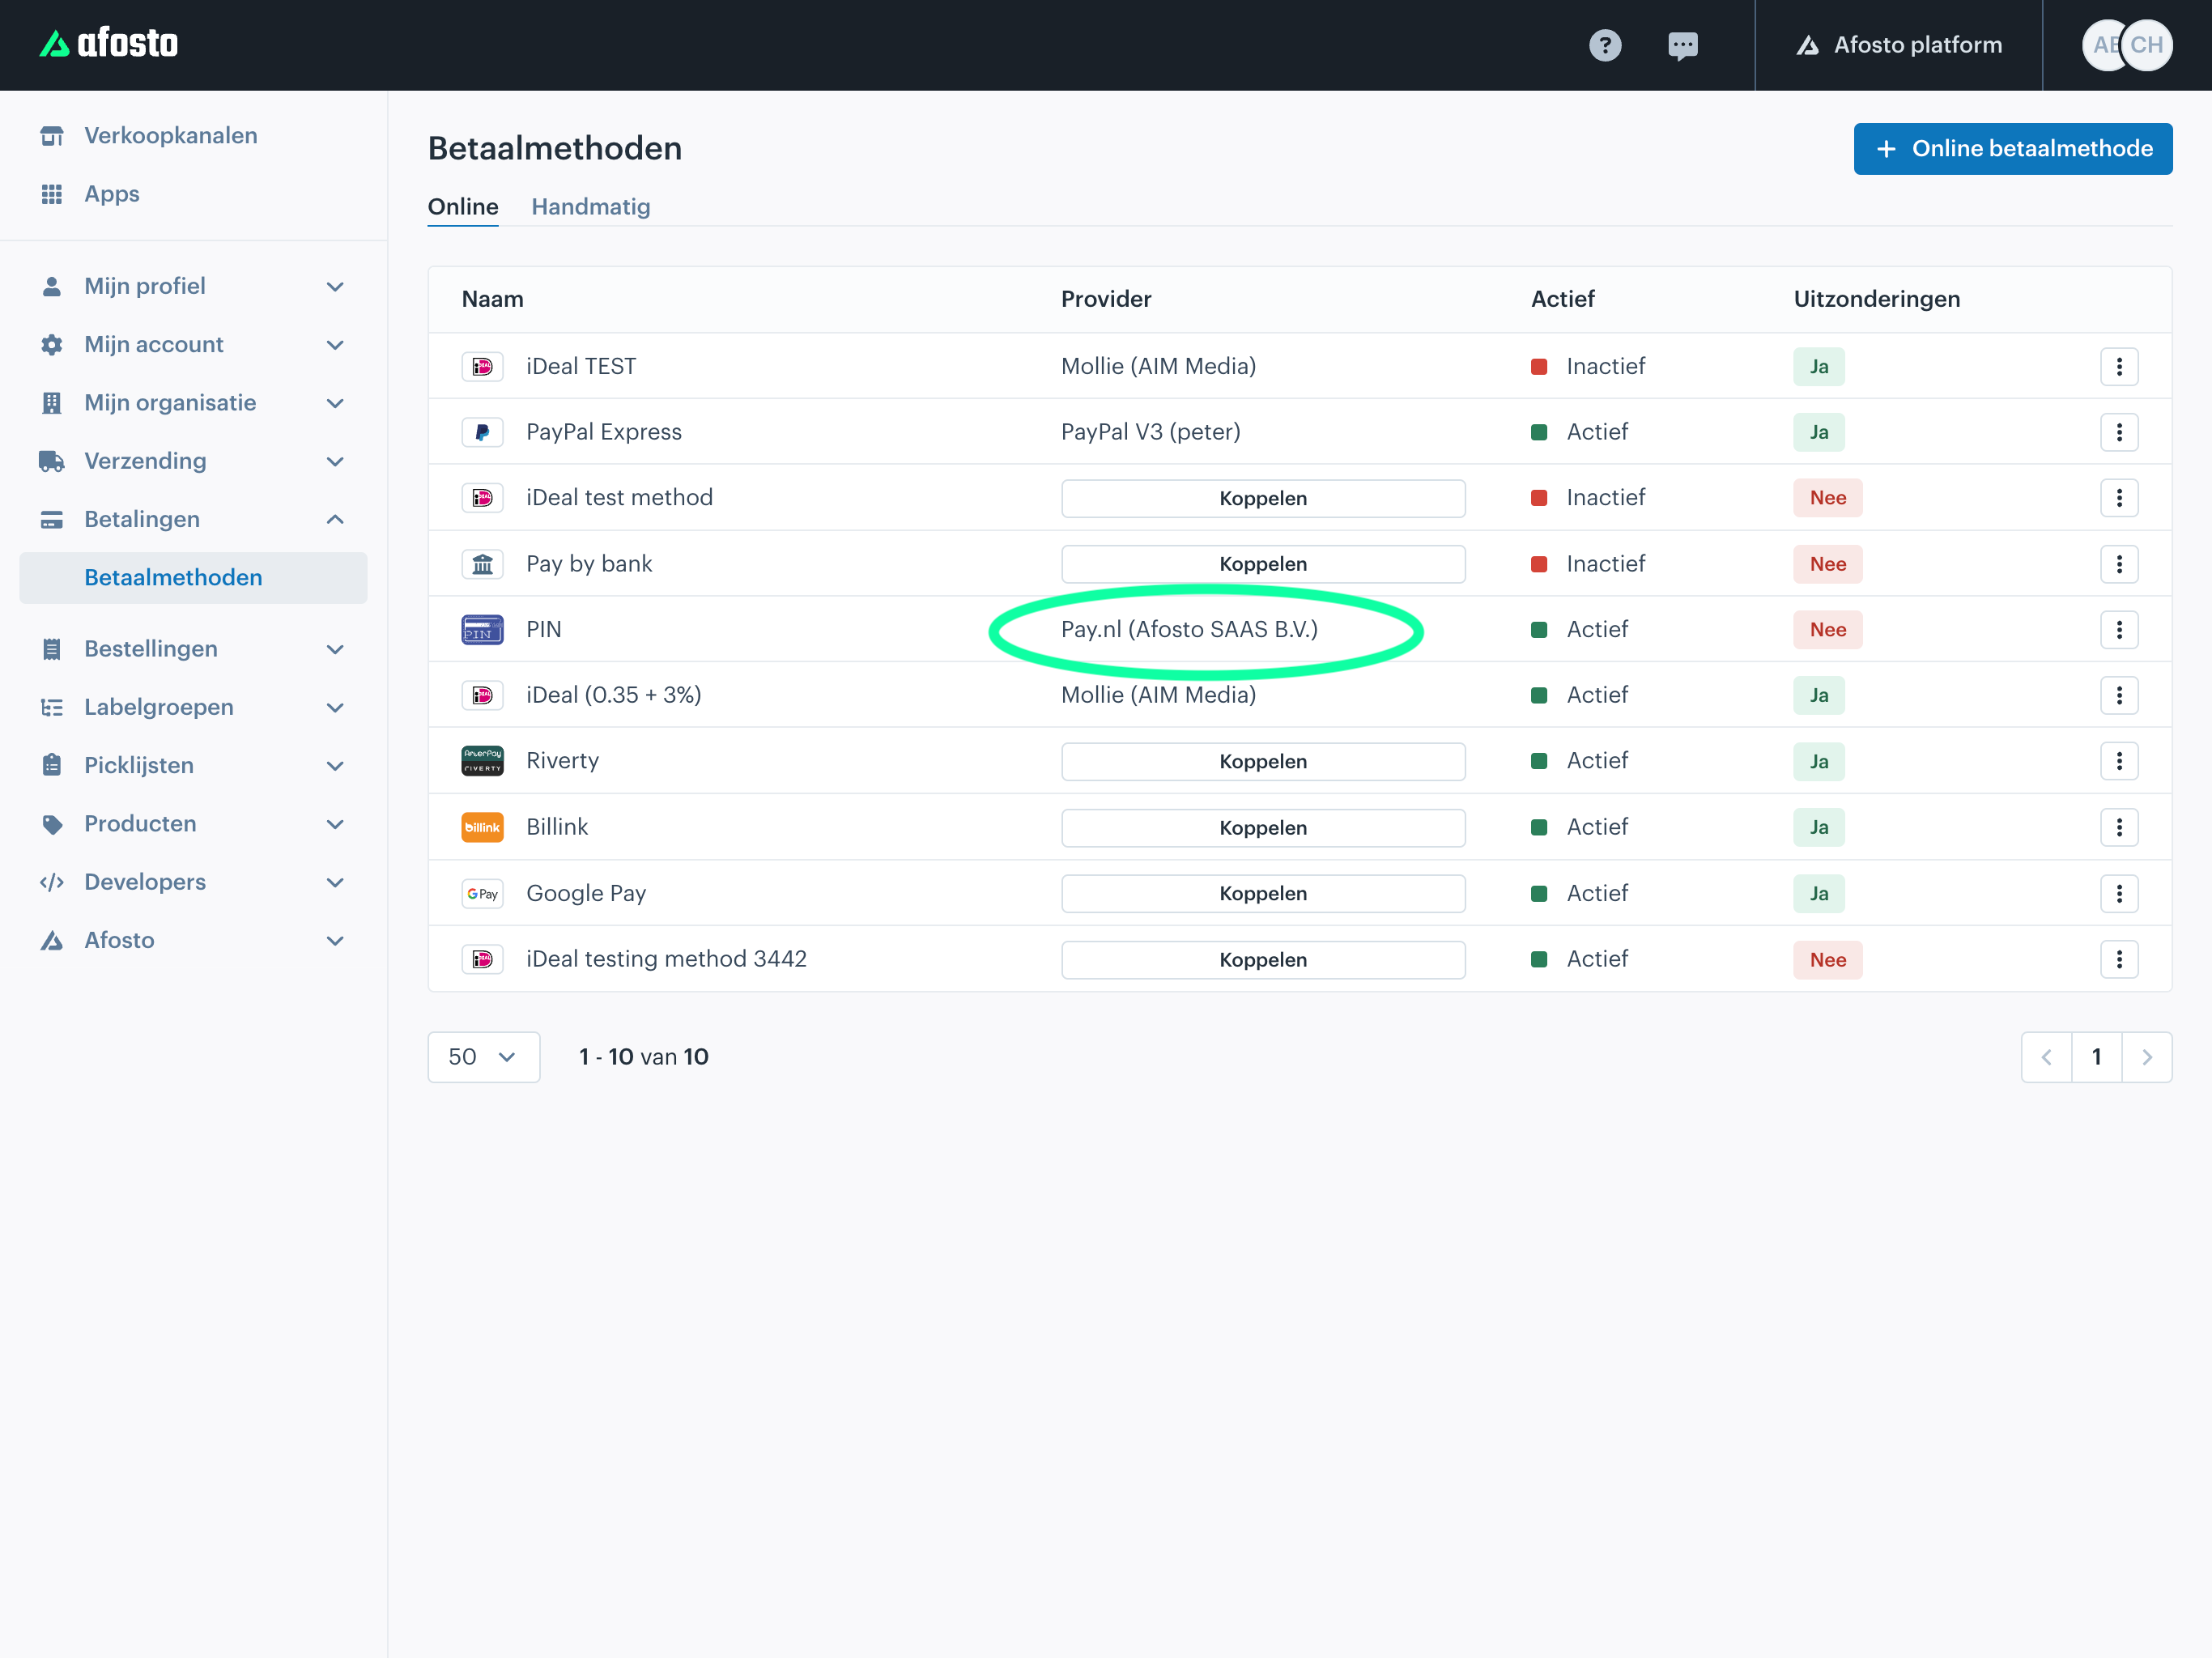Click the Riverty logo icon

point(482,761)
